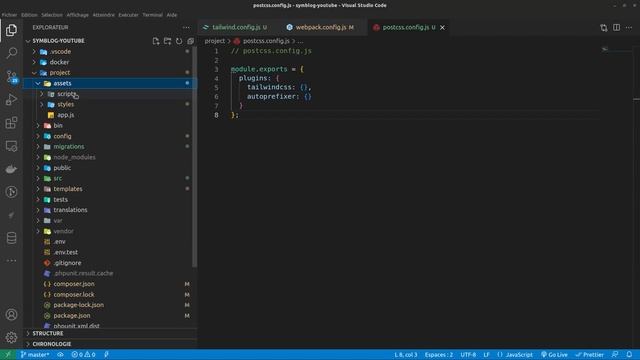Image resolution: width=640 pixels, height=360 pixels.
Task: Open editor more actions menu
Action: coord(629,27)
